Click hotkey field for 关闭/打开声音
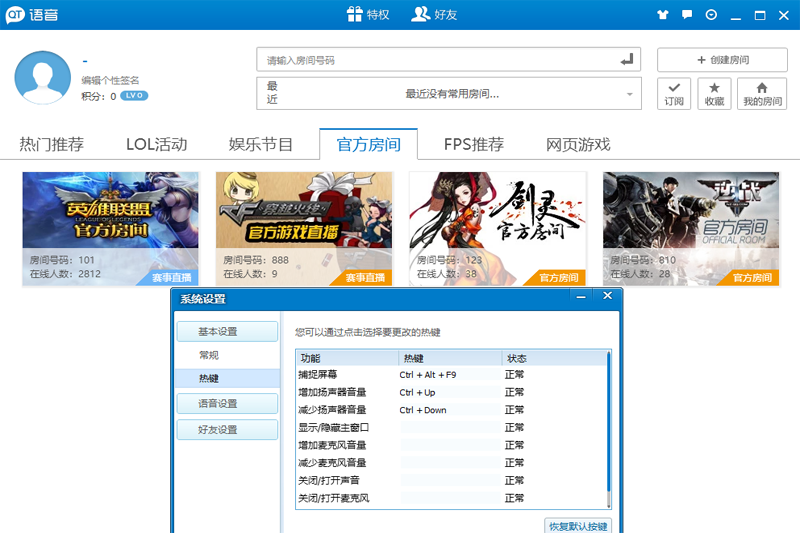The image size is (800, 533). pyautogui.click(x=450, y=480)
